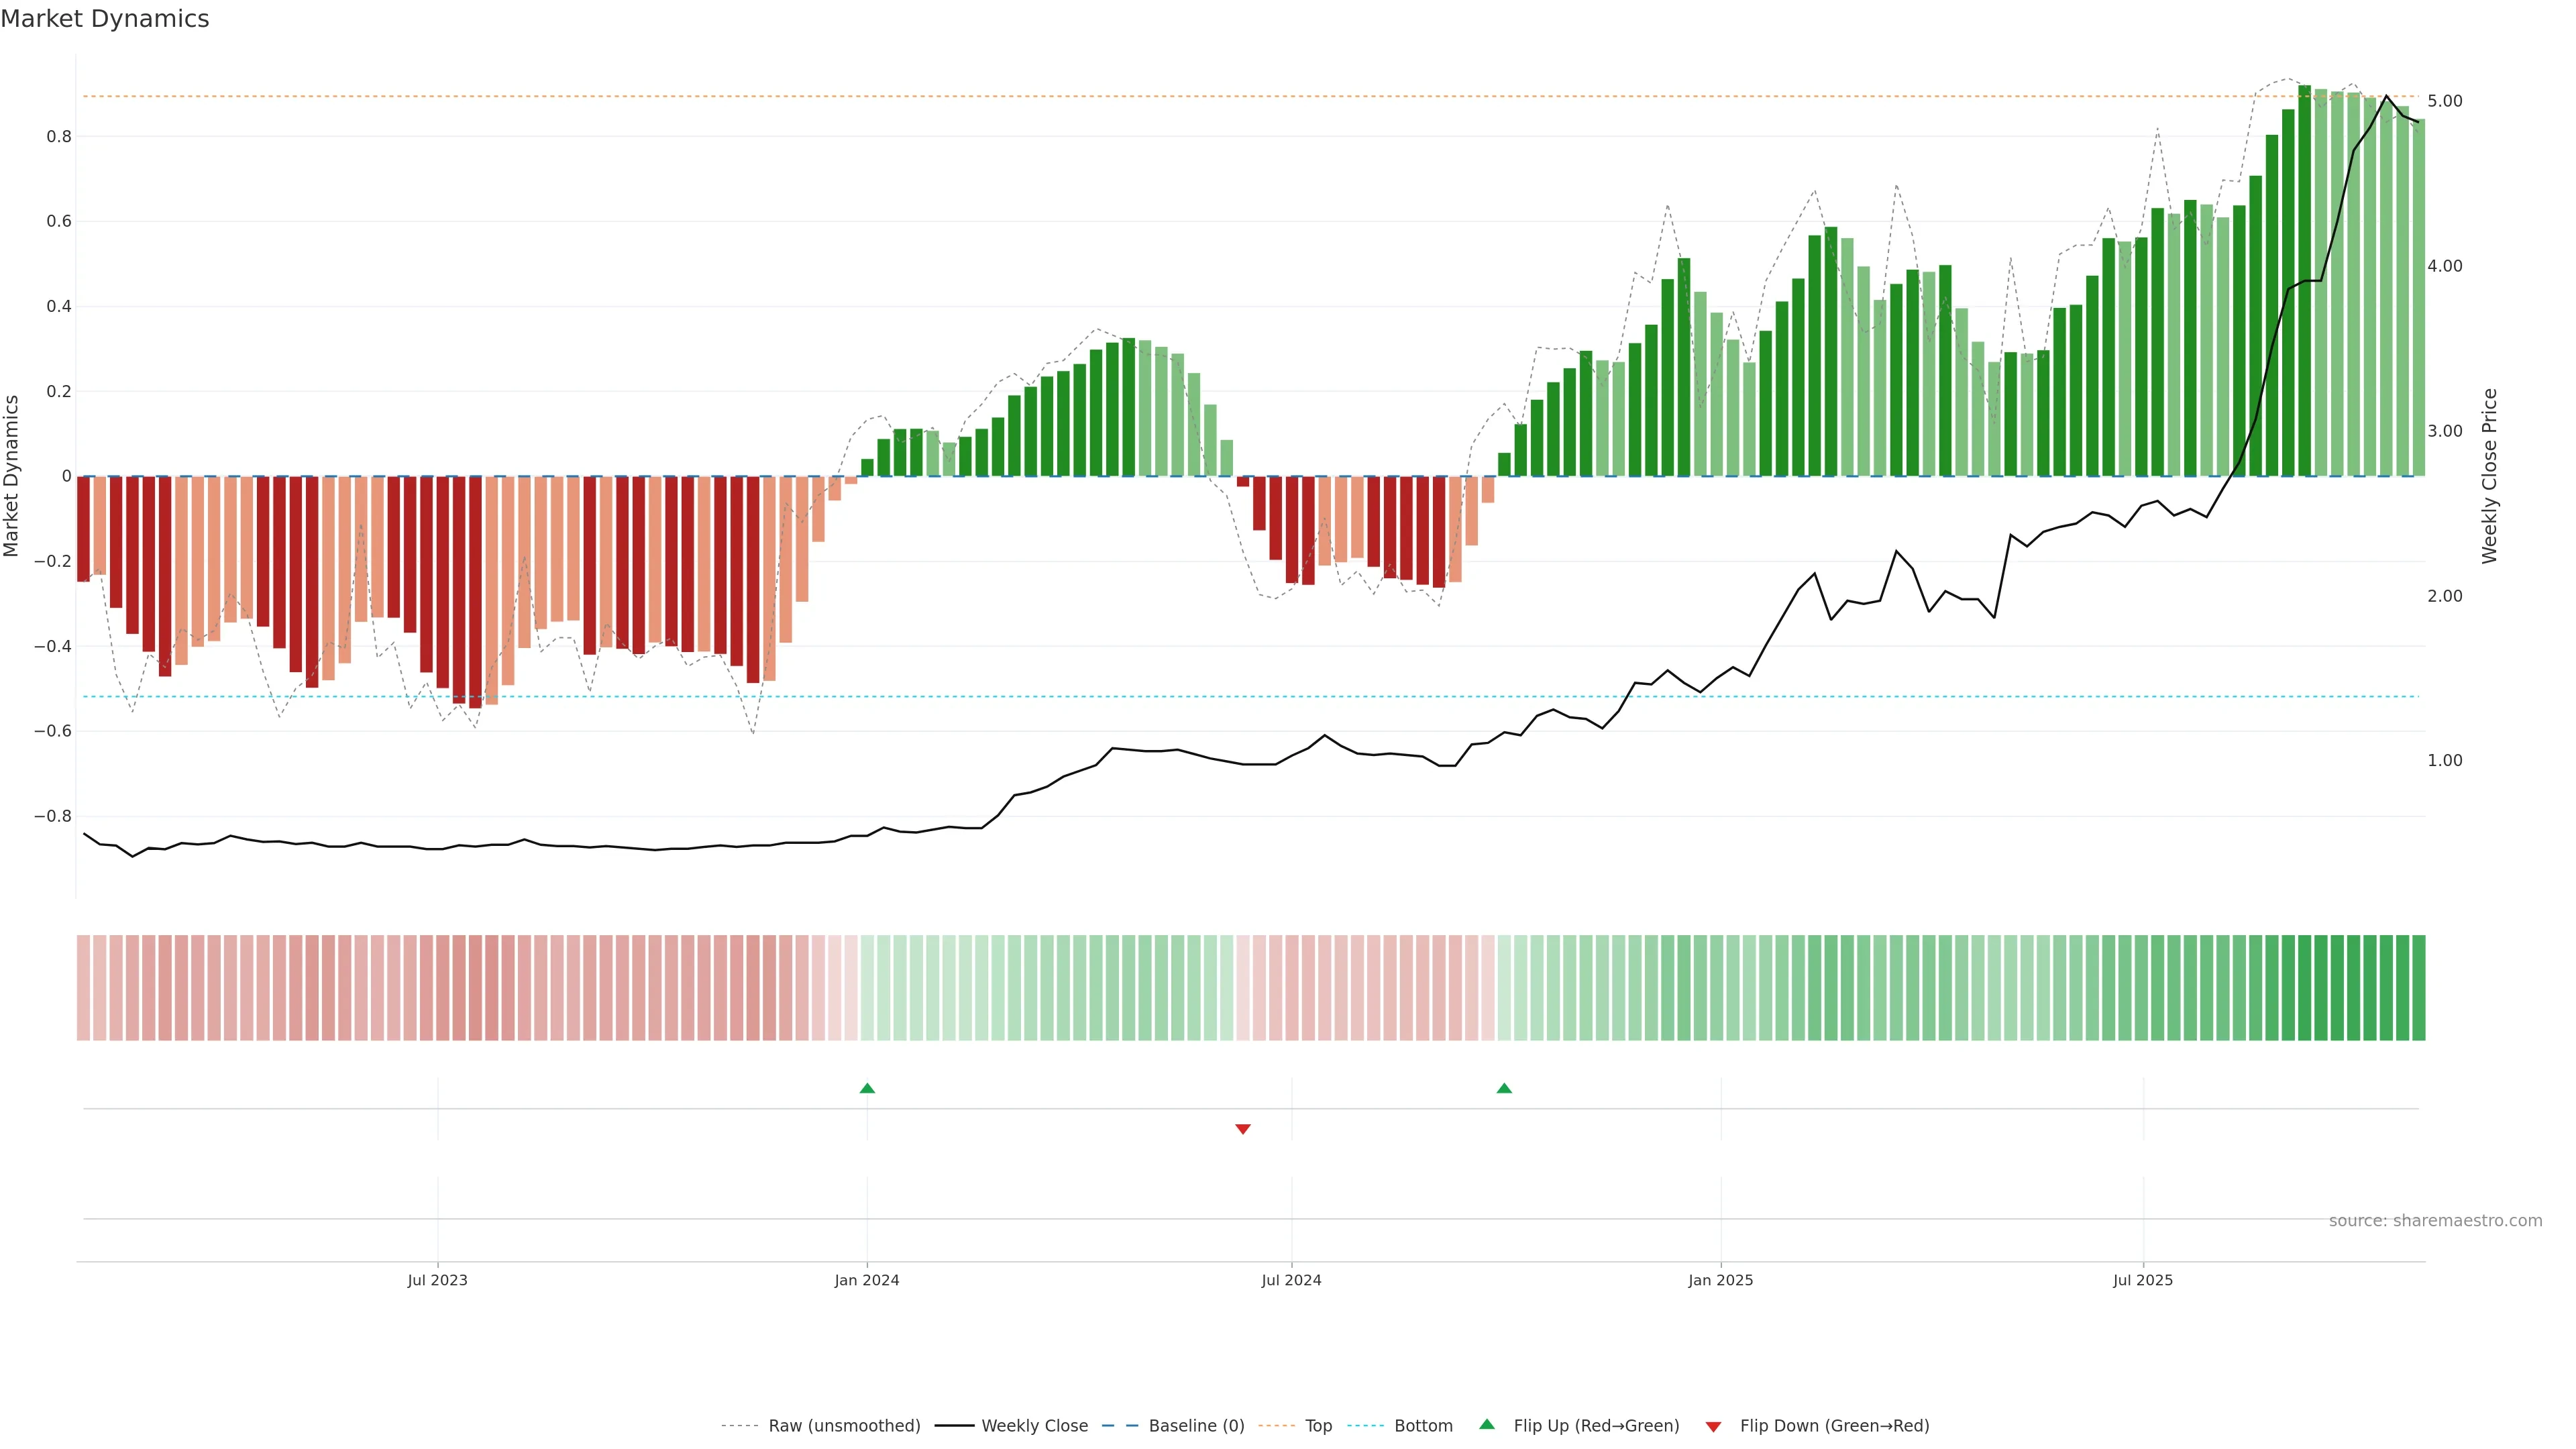
Task: Click the Weekly Close Price axis title
Action: [2490, 476]
